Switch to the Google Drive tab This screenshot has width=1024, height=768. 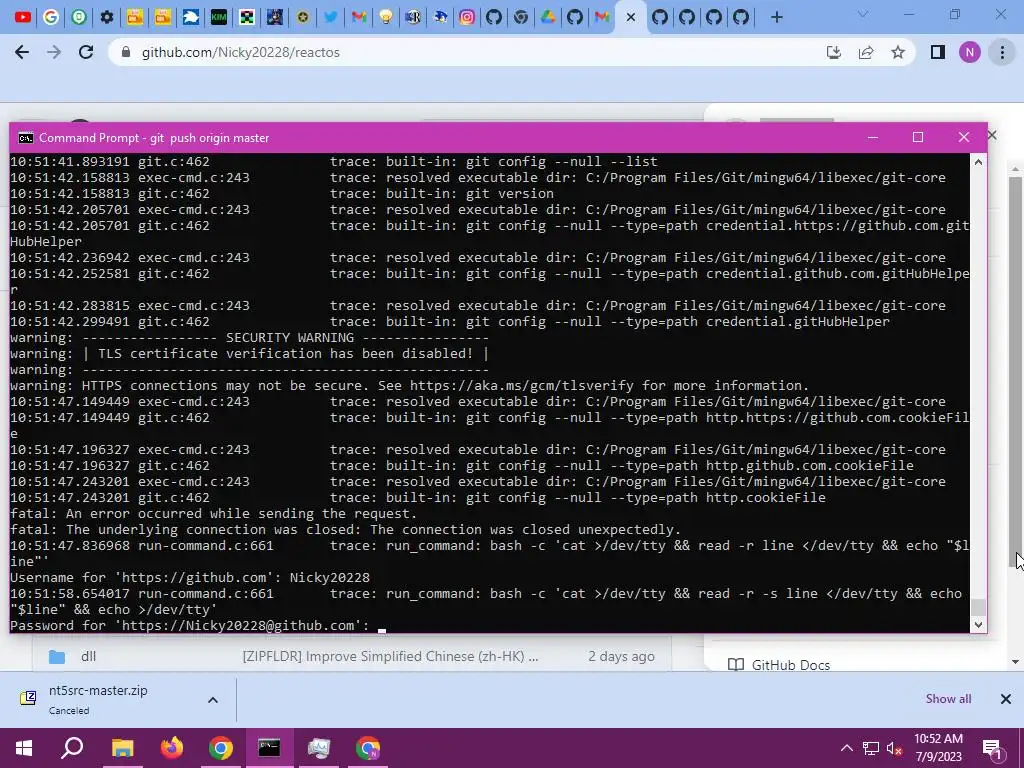tap(548, 17)
